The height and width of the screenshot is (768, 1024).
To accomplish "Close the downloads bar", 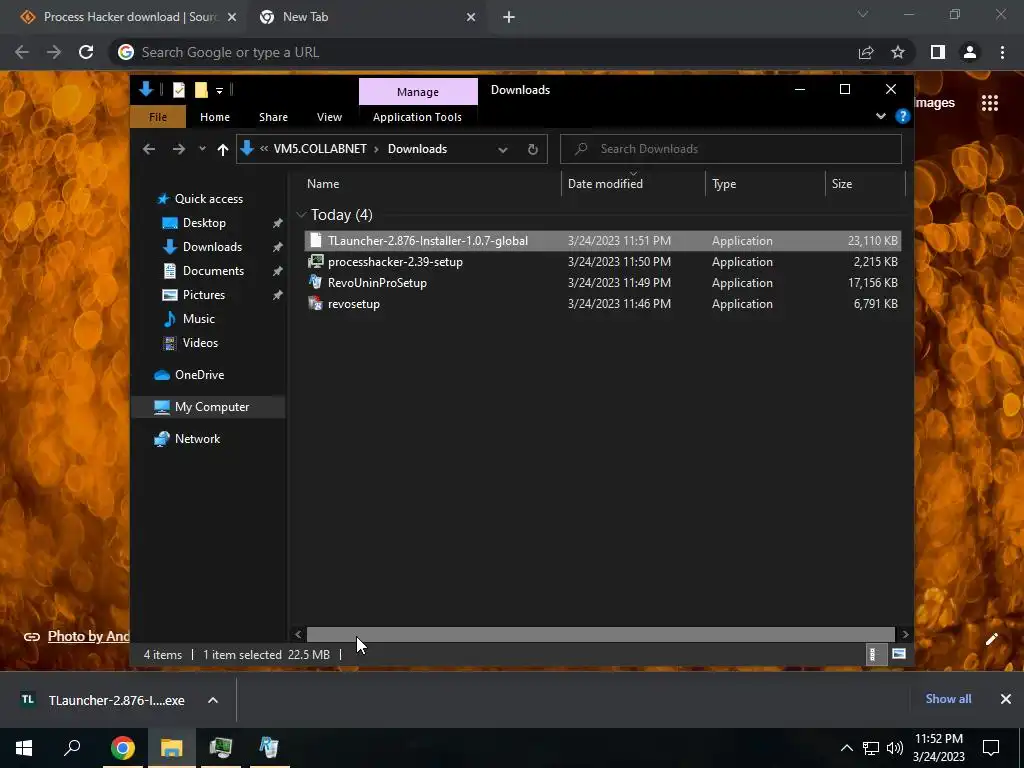I will [1006, 699].
